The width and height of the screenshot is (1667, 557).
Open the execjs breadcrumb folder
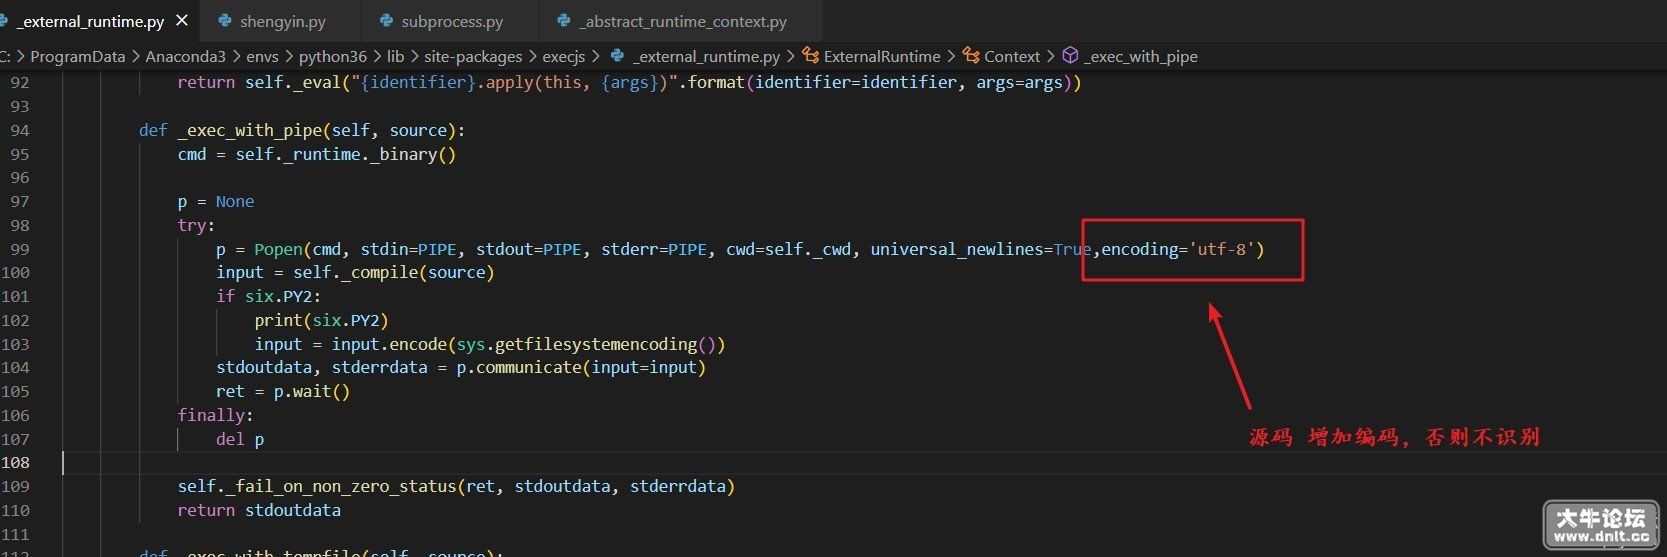[564, 57]
